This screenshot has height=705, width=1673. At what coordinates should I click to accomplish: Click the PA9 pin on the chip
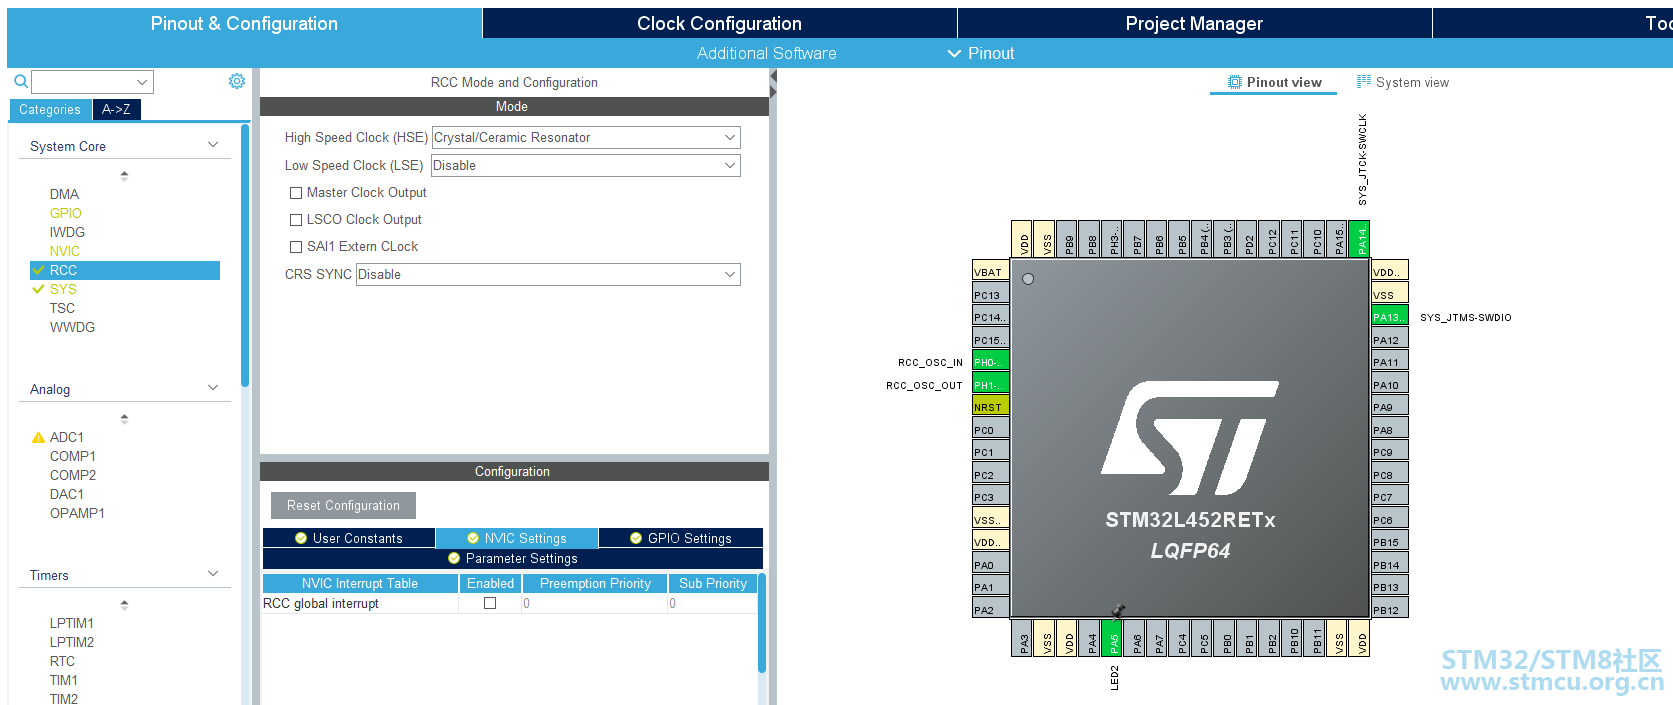(x=1390, y=406)
